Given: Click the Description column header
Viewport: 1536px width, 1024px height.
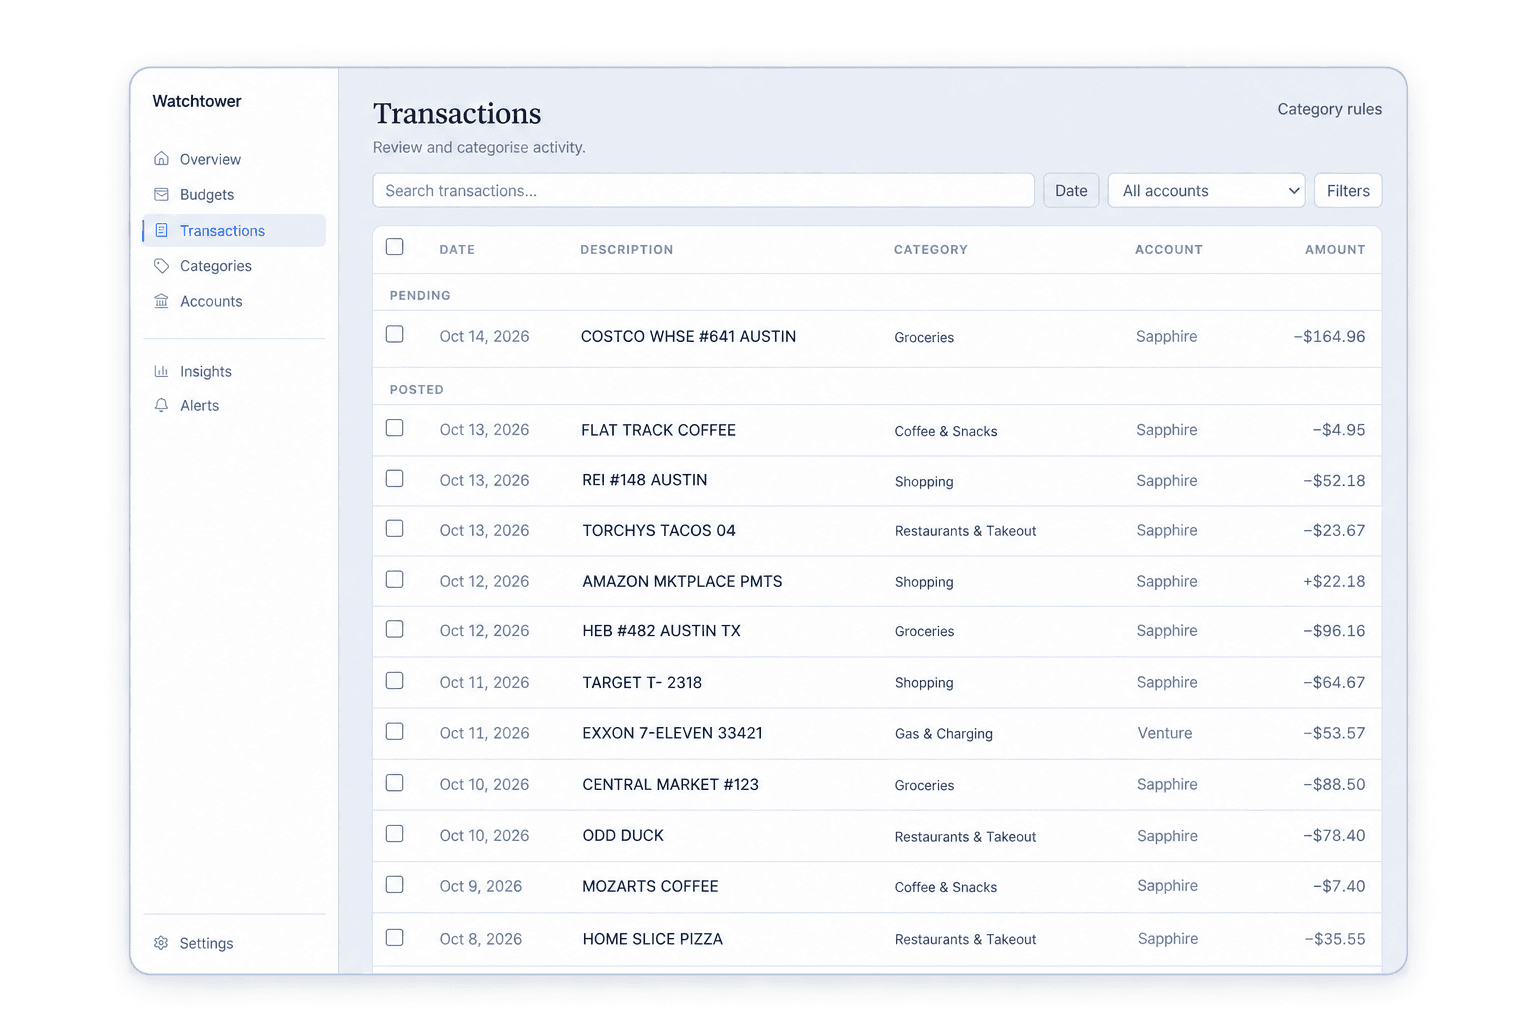Looking at the screenshot, I should point(627,250).
